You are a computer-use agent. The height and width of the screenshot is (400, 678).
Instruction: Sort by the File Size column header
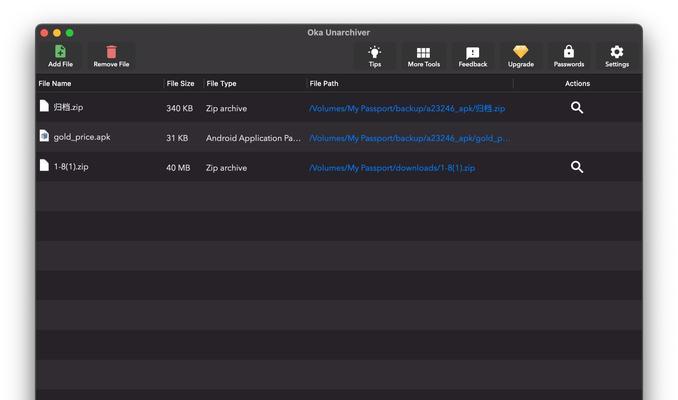click(x=180, y=83)
